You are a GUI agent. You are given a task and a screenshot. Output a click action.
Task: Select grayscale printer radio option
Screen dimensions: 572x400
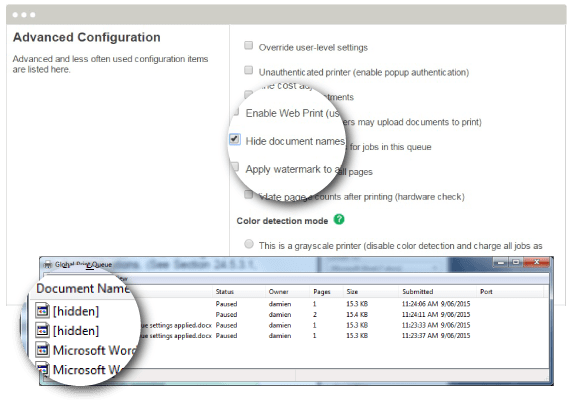[x=249, y=244]
